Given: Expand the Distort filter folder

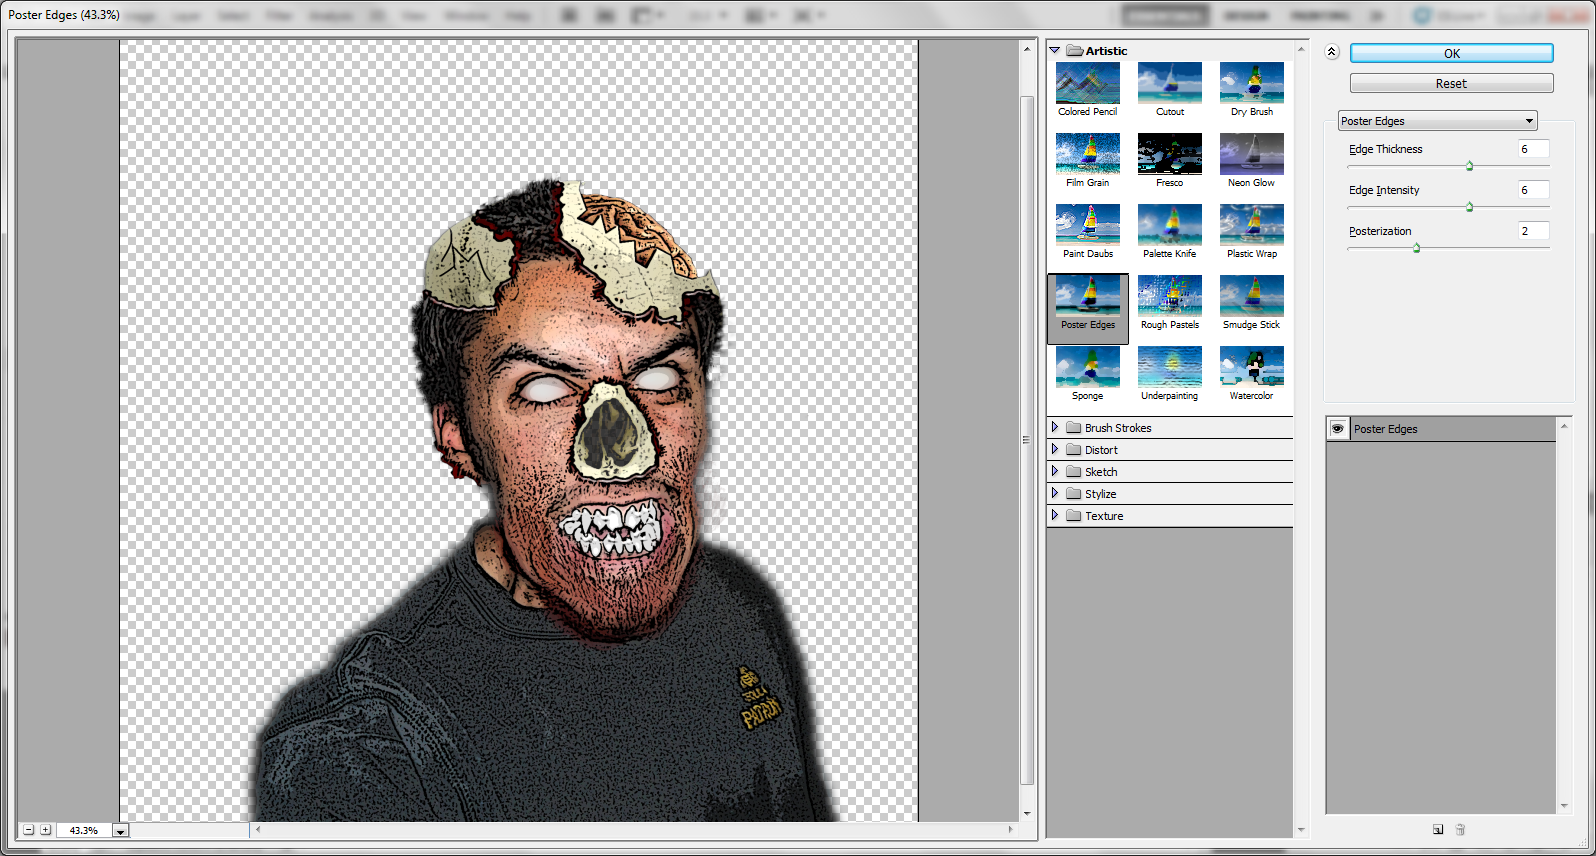Looking at the screenshot, I should [x=1055, y=449].
